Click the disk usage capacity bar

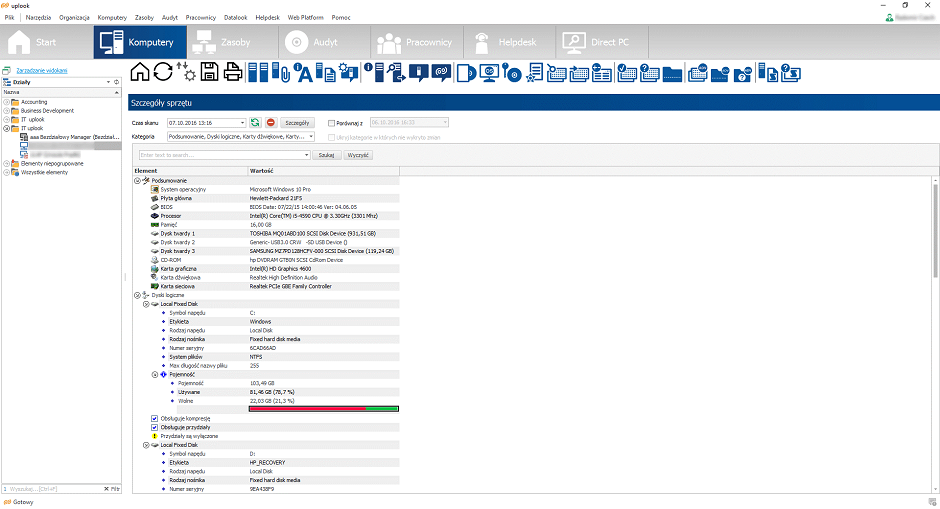[324, 409]
